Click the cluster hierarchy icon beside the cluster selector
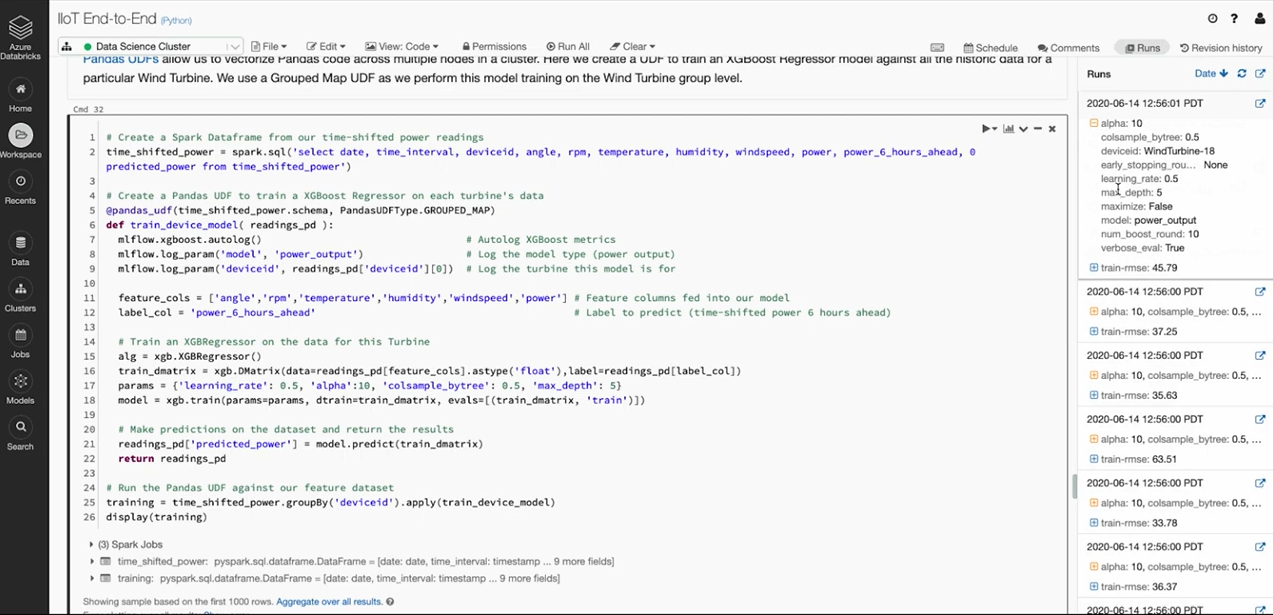 (66, 46)
